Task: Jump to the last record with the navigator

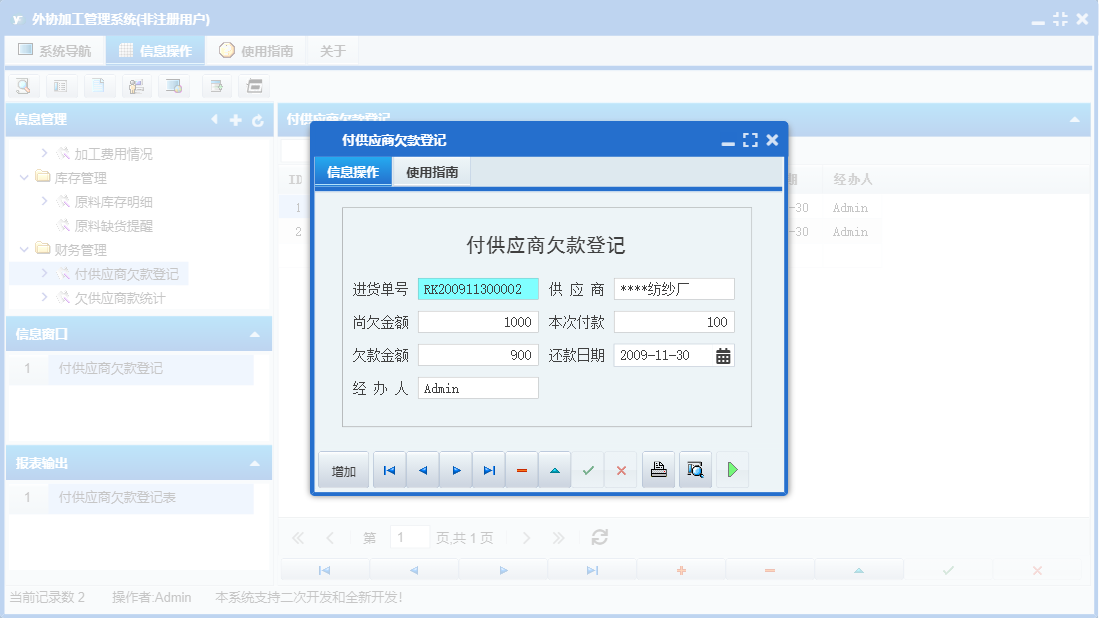Action: click(488, 469)
